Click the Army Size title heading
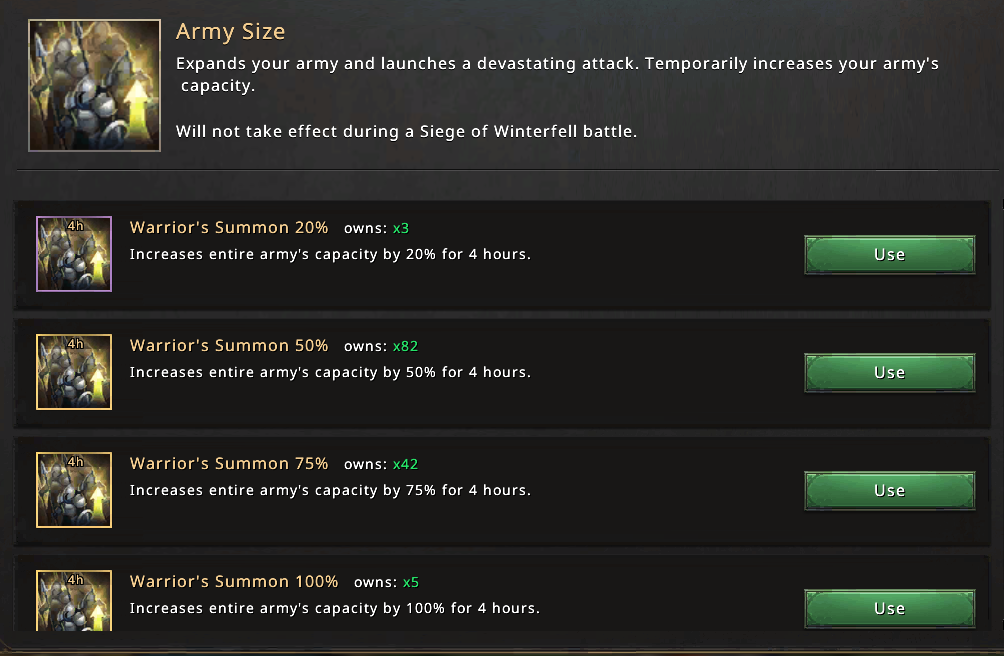Screen dimensions: 1004x656 tap(231, 32)
